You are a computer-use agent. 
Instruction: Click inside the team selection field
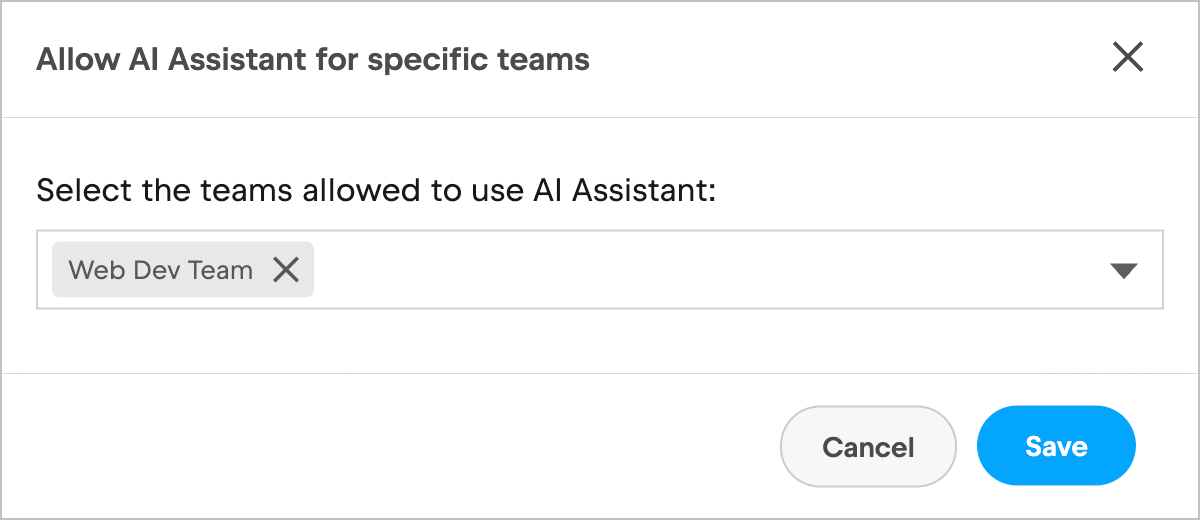700,270
